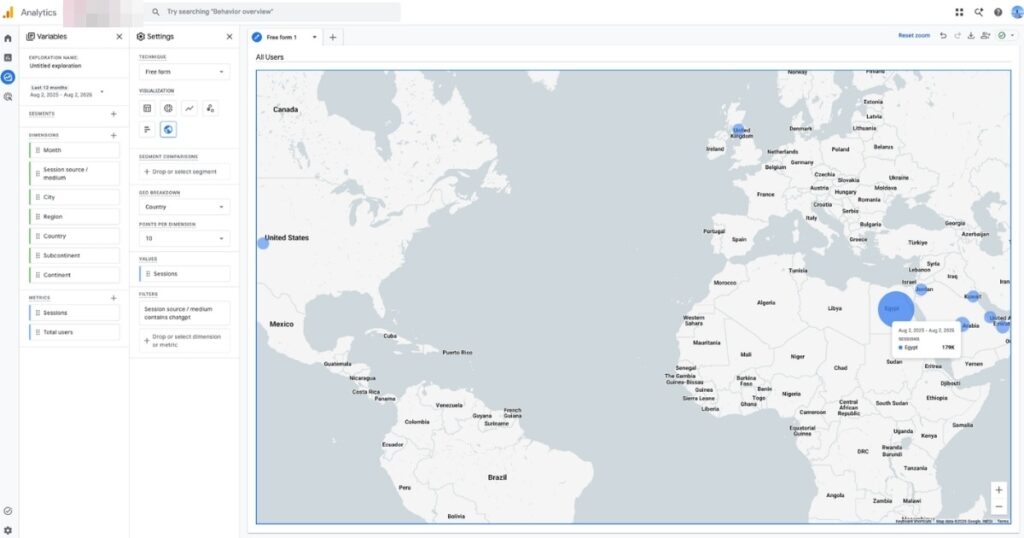Open the Google apps grid icon
Image resolution: width=1024 pixels, height=538 pixels.
(x=959, y=12)
